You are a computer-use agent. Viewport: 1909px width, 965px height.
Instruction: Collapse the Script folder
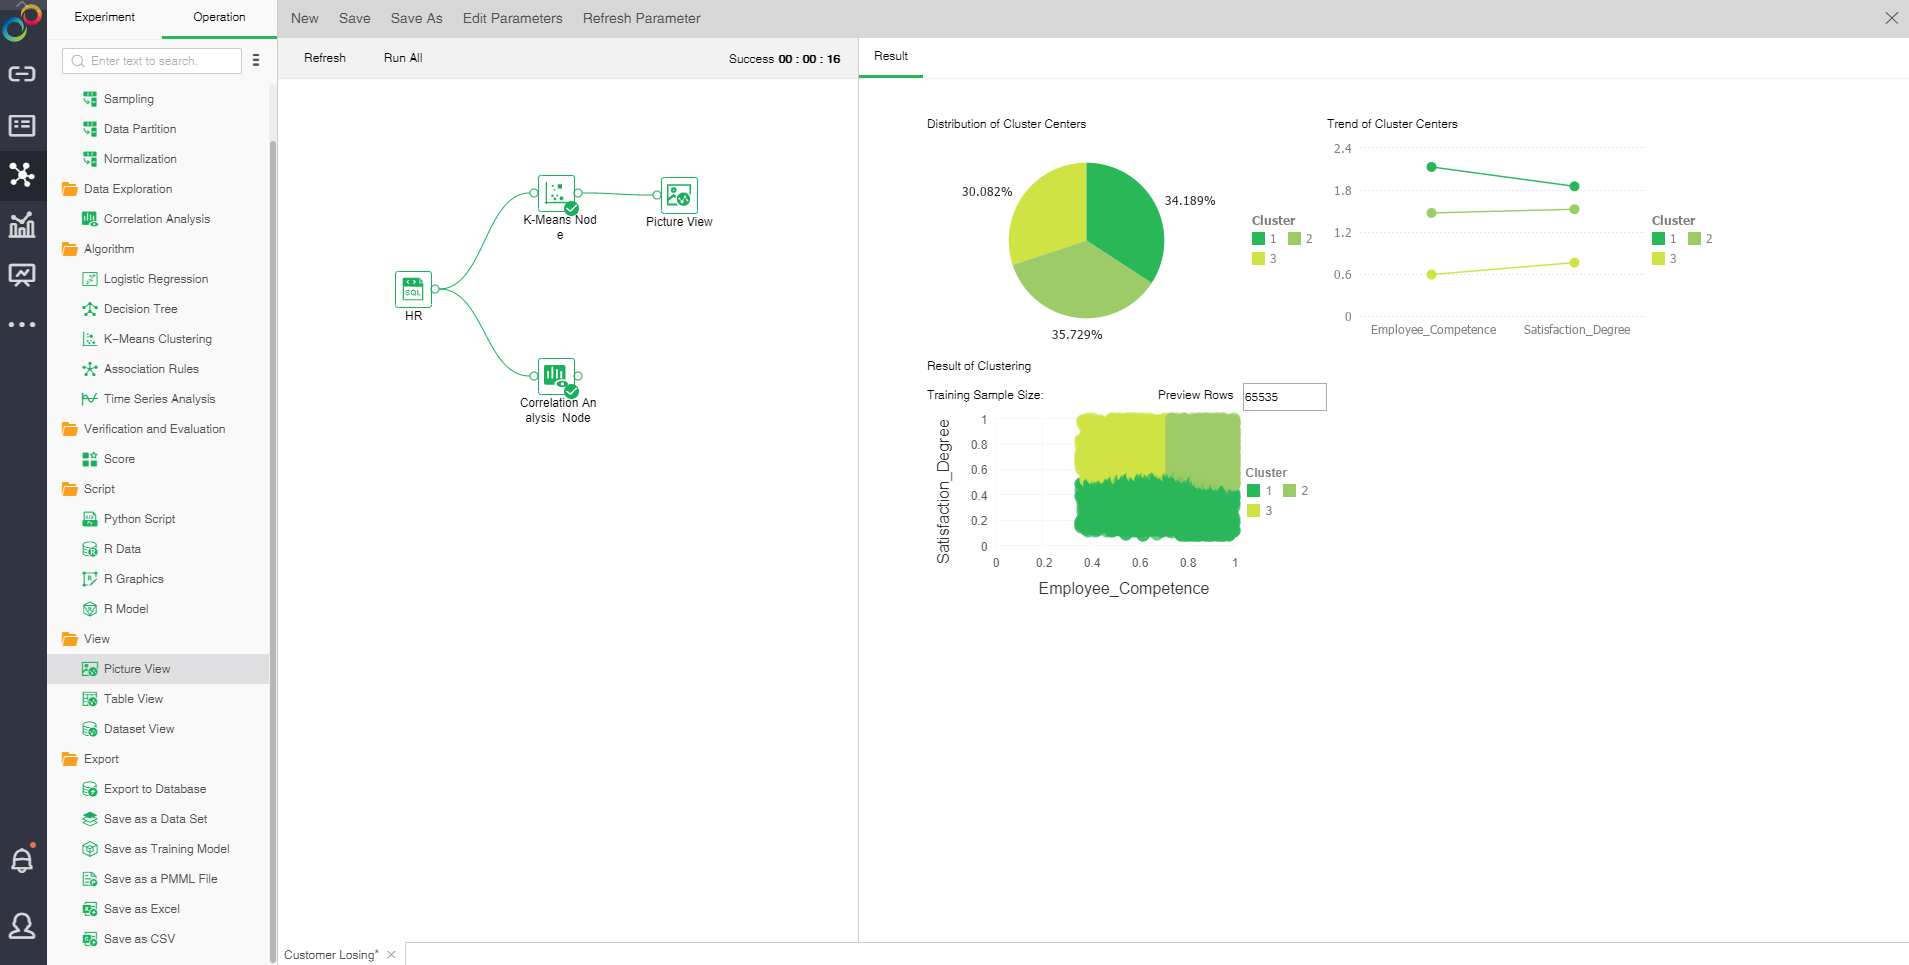pyautogui.click(x=70, y=489)
